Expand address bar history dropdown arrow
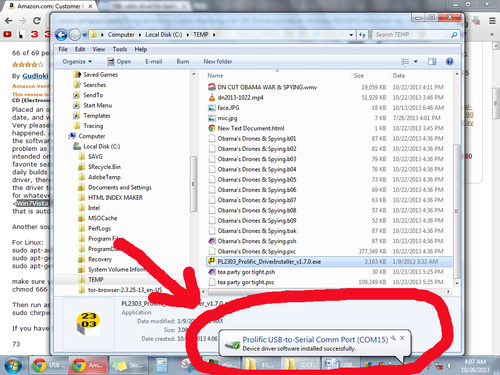Image resolution: width=500 pixels, height=375 pixels. [351, 35]
